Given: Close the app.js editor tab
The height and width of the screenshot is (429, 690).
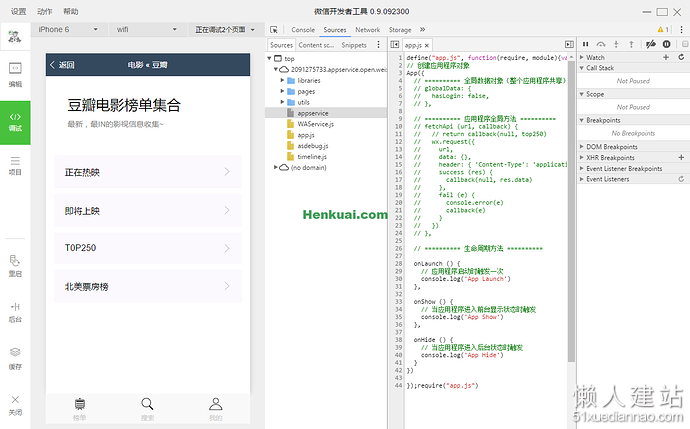Looking at the screenshot, I should click(x=426, y=45).
